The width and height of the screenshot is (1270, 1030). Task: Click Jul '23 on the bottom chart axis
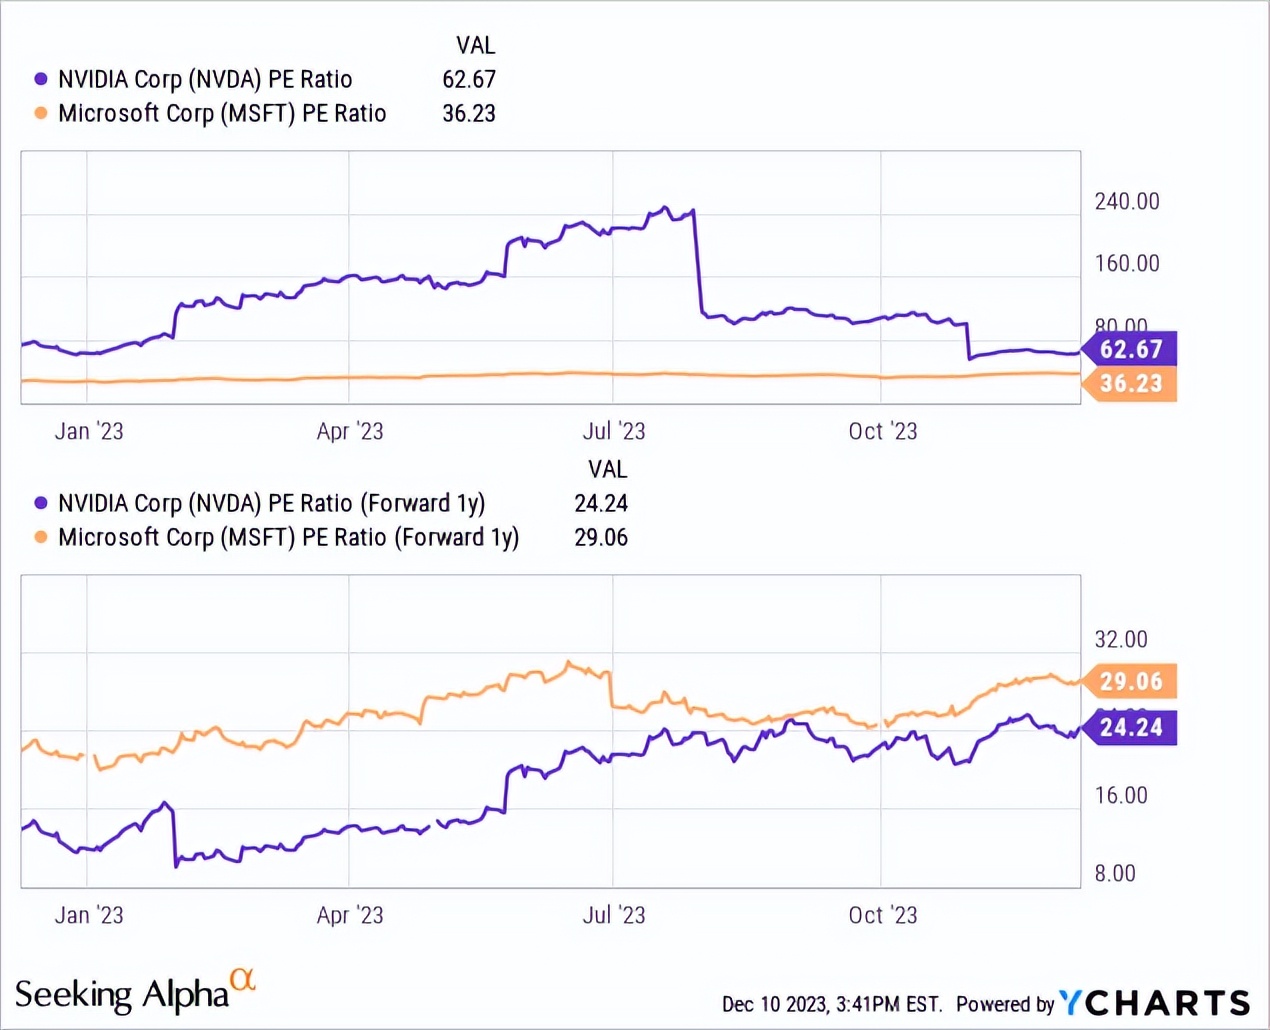614,915
